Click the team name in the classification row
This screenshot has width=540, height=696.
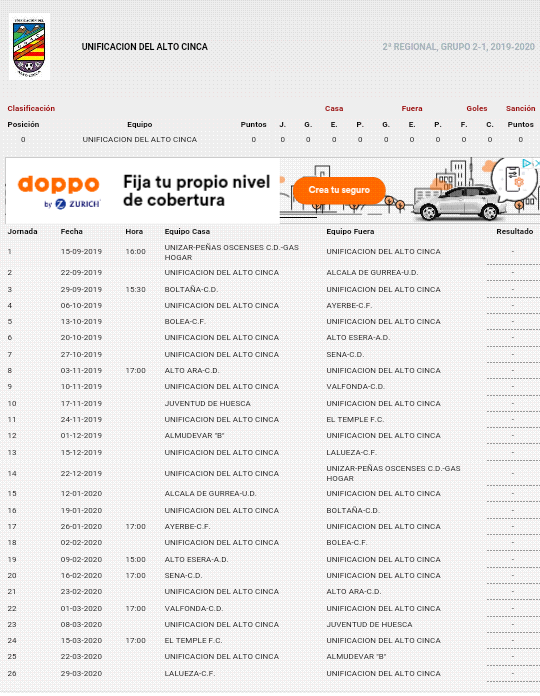point(140,139)
